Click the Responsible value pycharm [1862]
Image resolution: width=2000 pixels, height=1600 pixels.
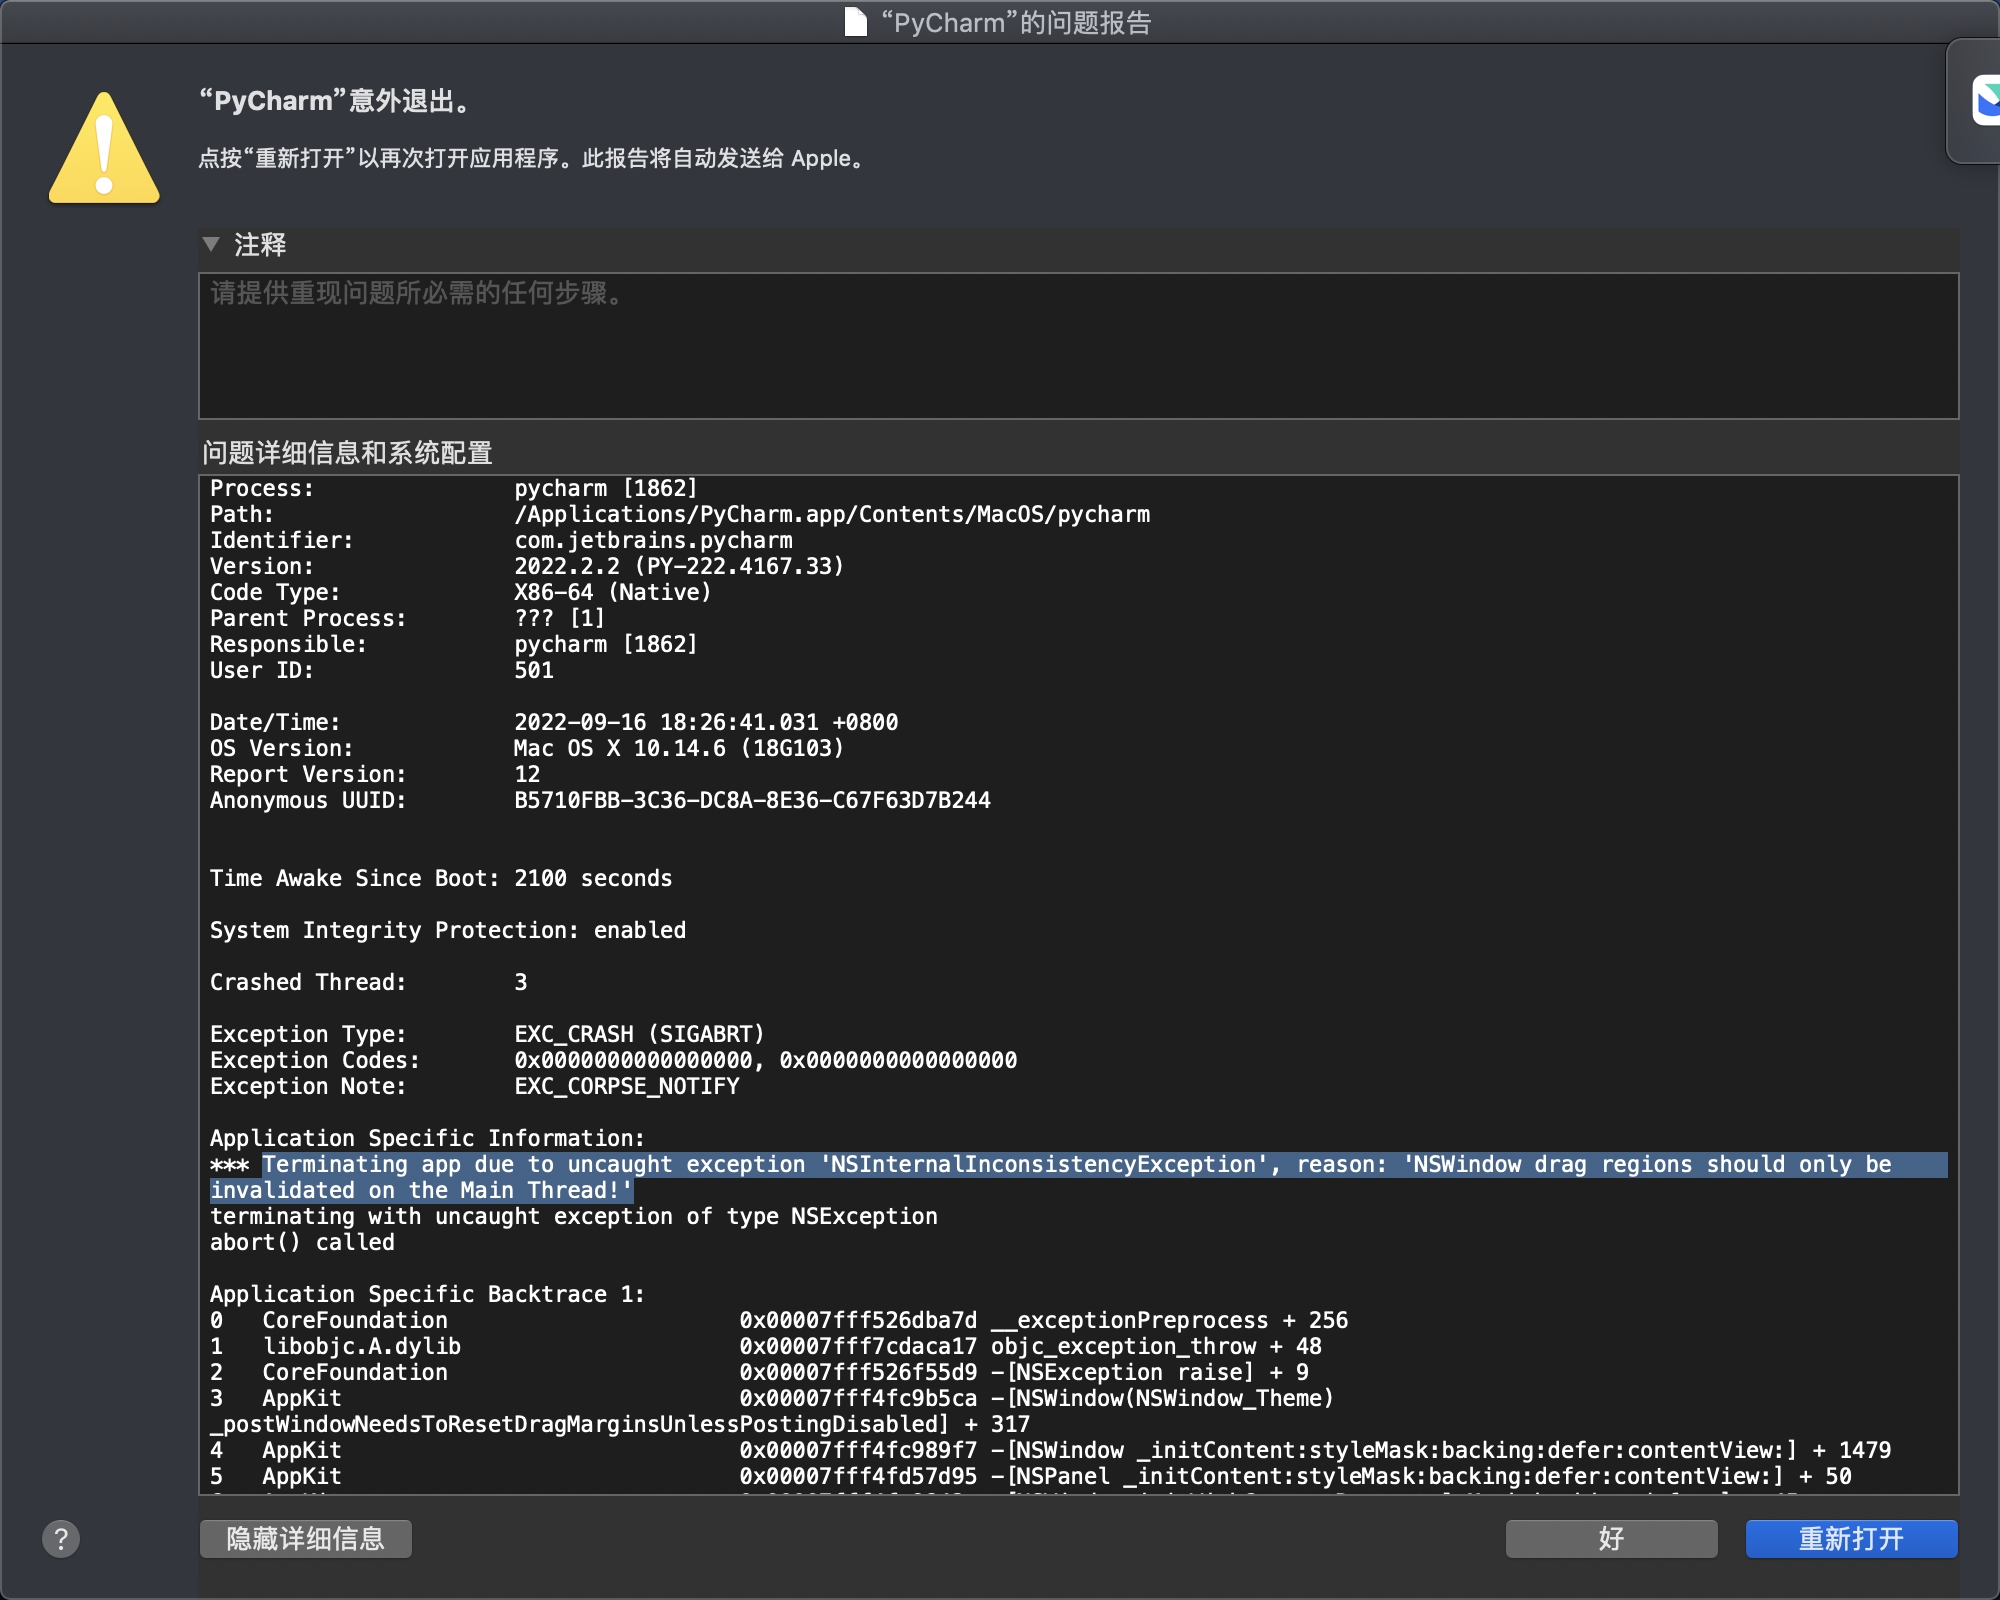[605, 645]
